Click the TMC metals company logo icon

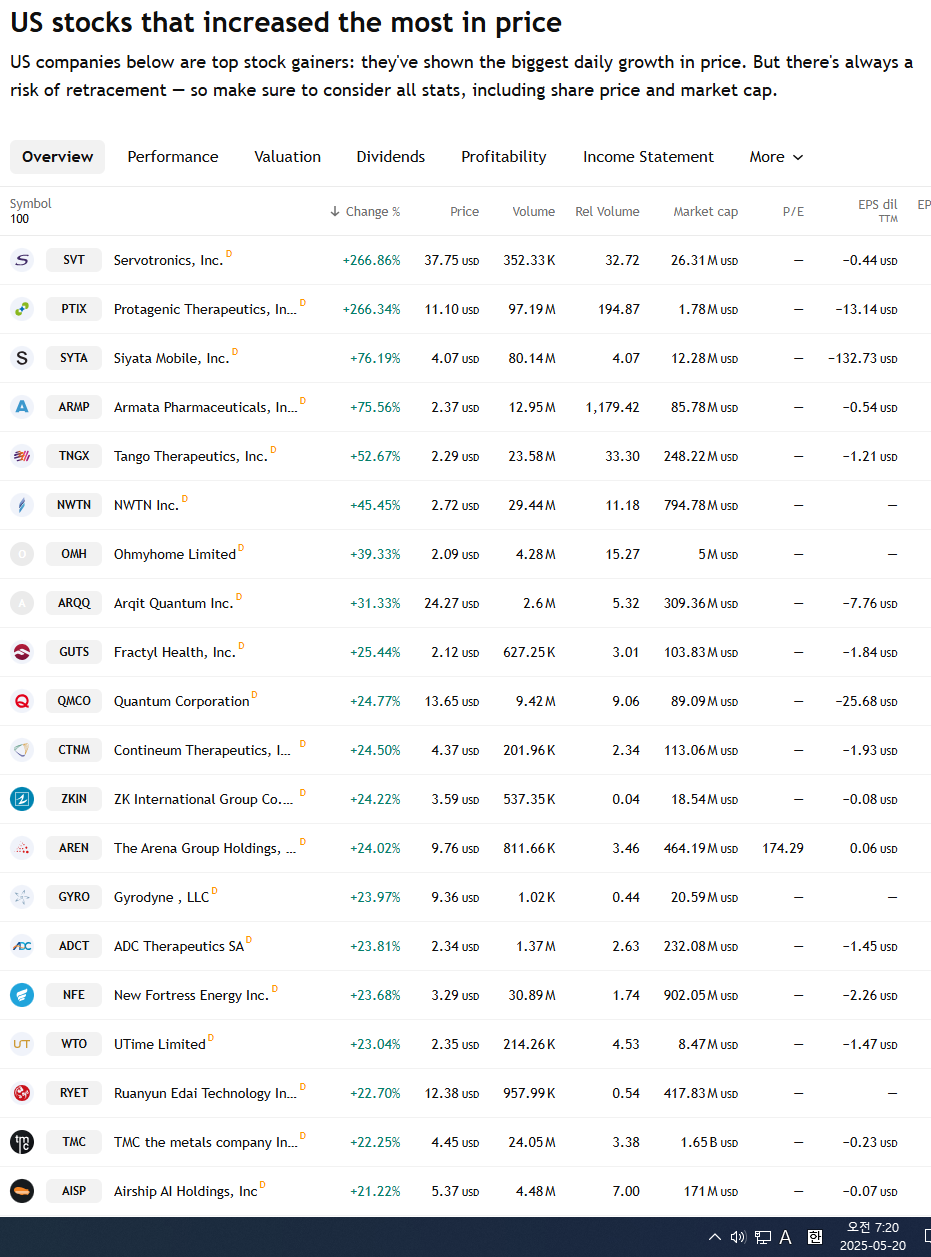click(22, 1142)
